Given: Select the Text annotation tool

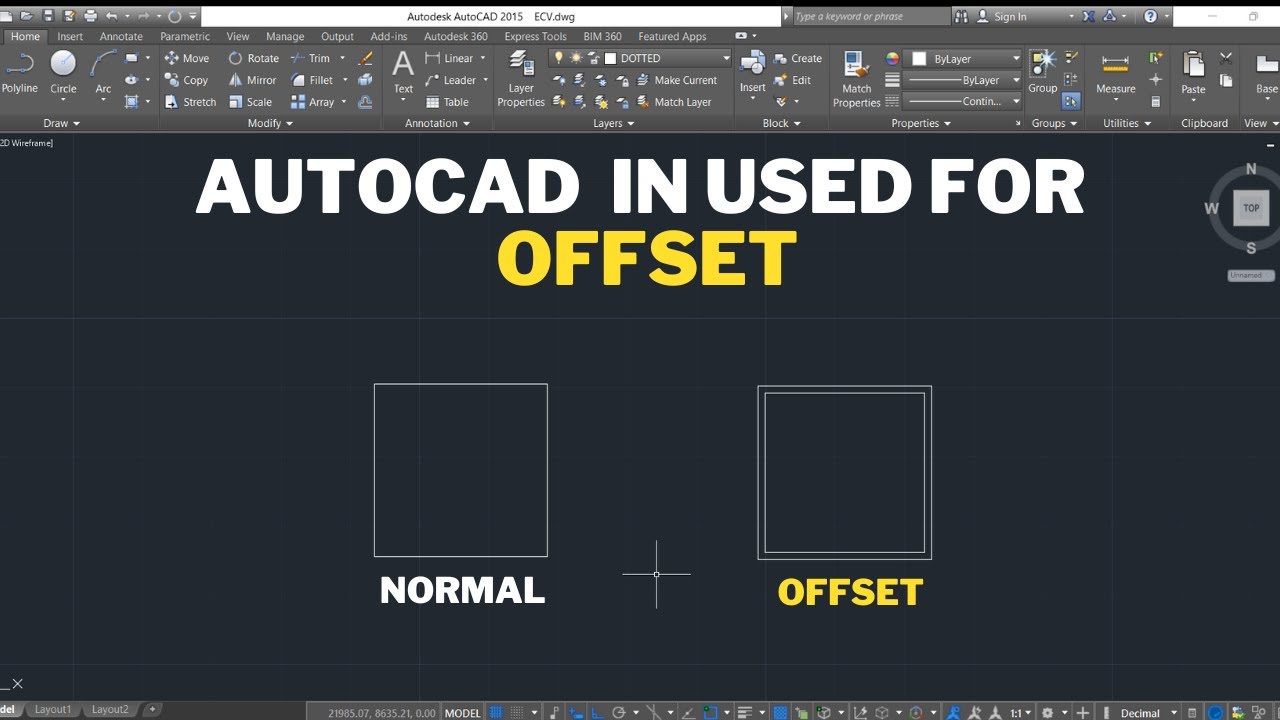Looking at the screenshot, I should pyautogui.click(x=403, y=72).
